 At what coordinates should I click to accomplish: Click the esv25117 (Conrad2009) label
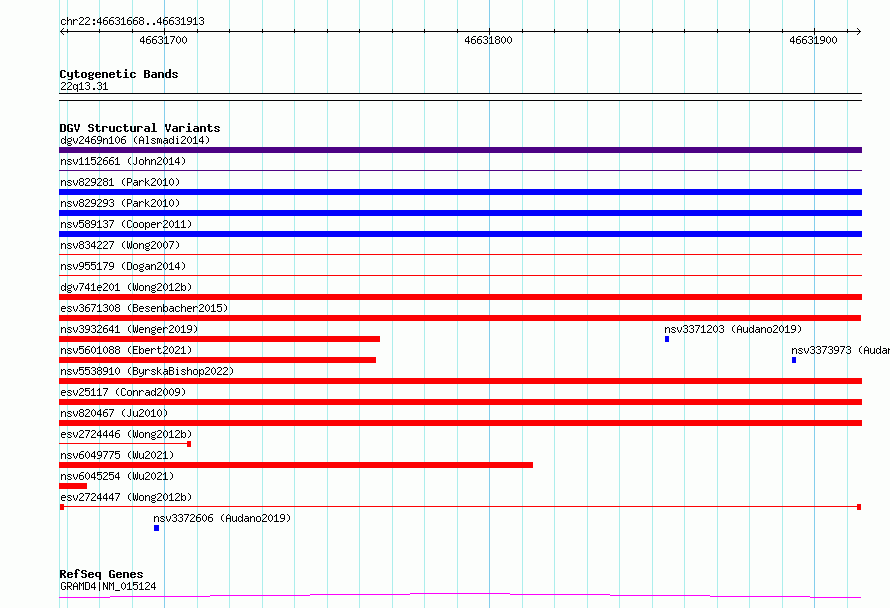click(123, 392)
